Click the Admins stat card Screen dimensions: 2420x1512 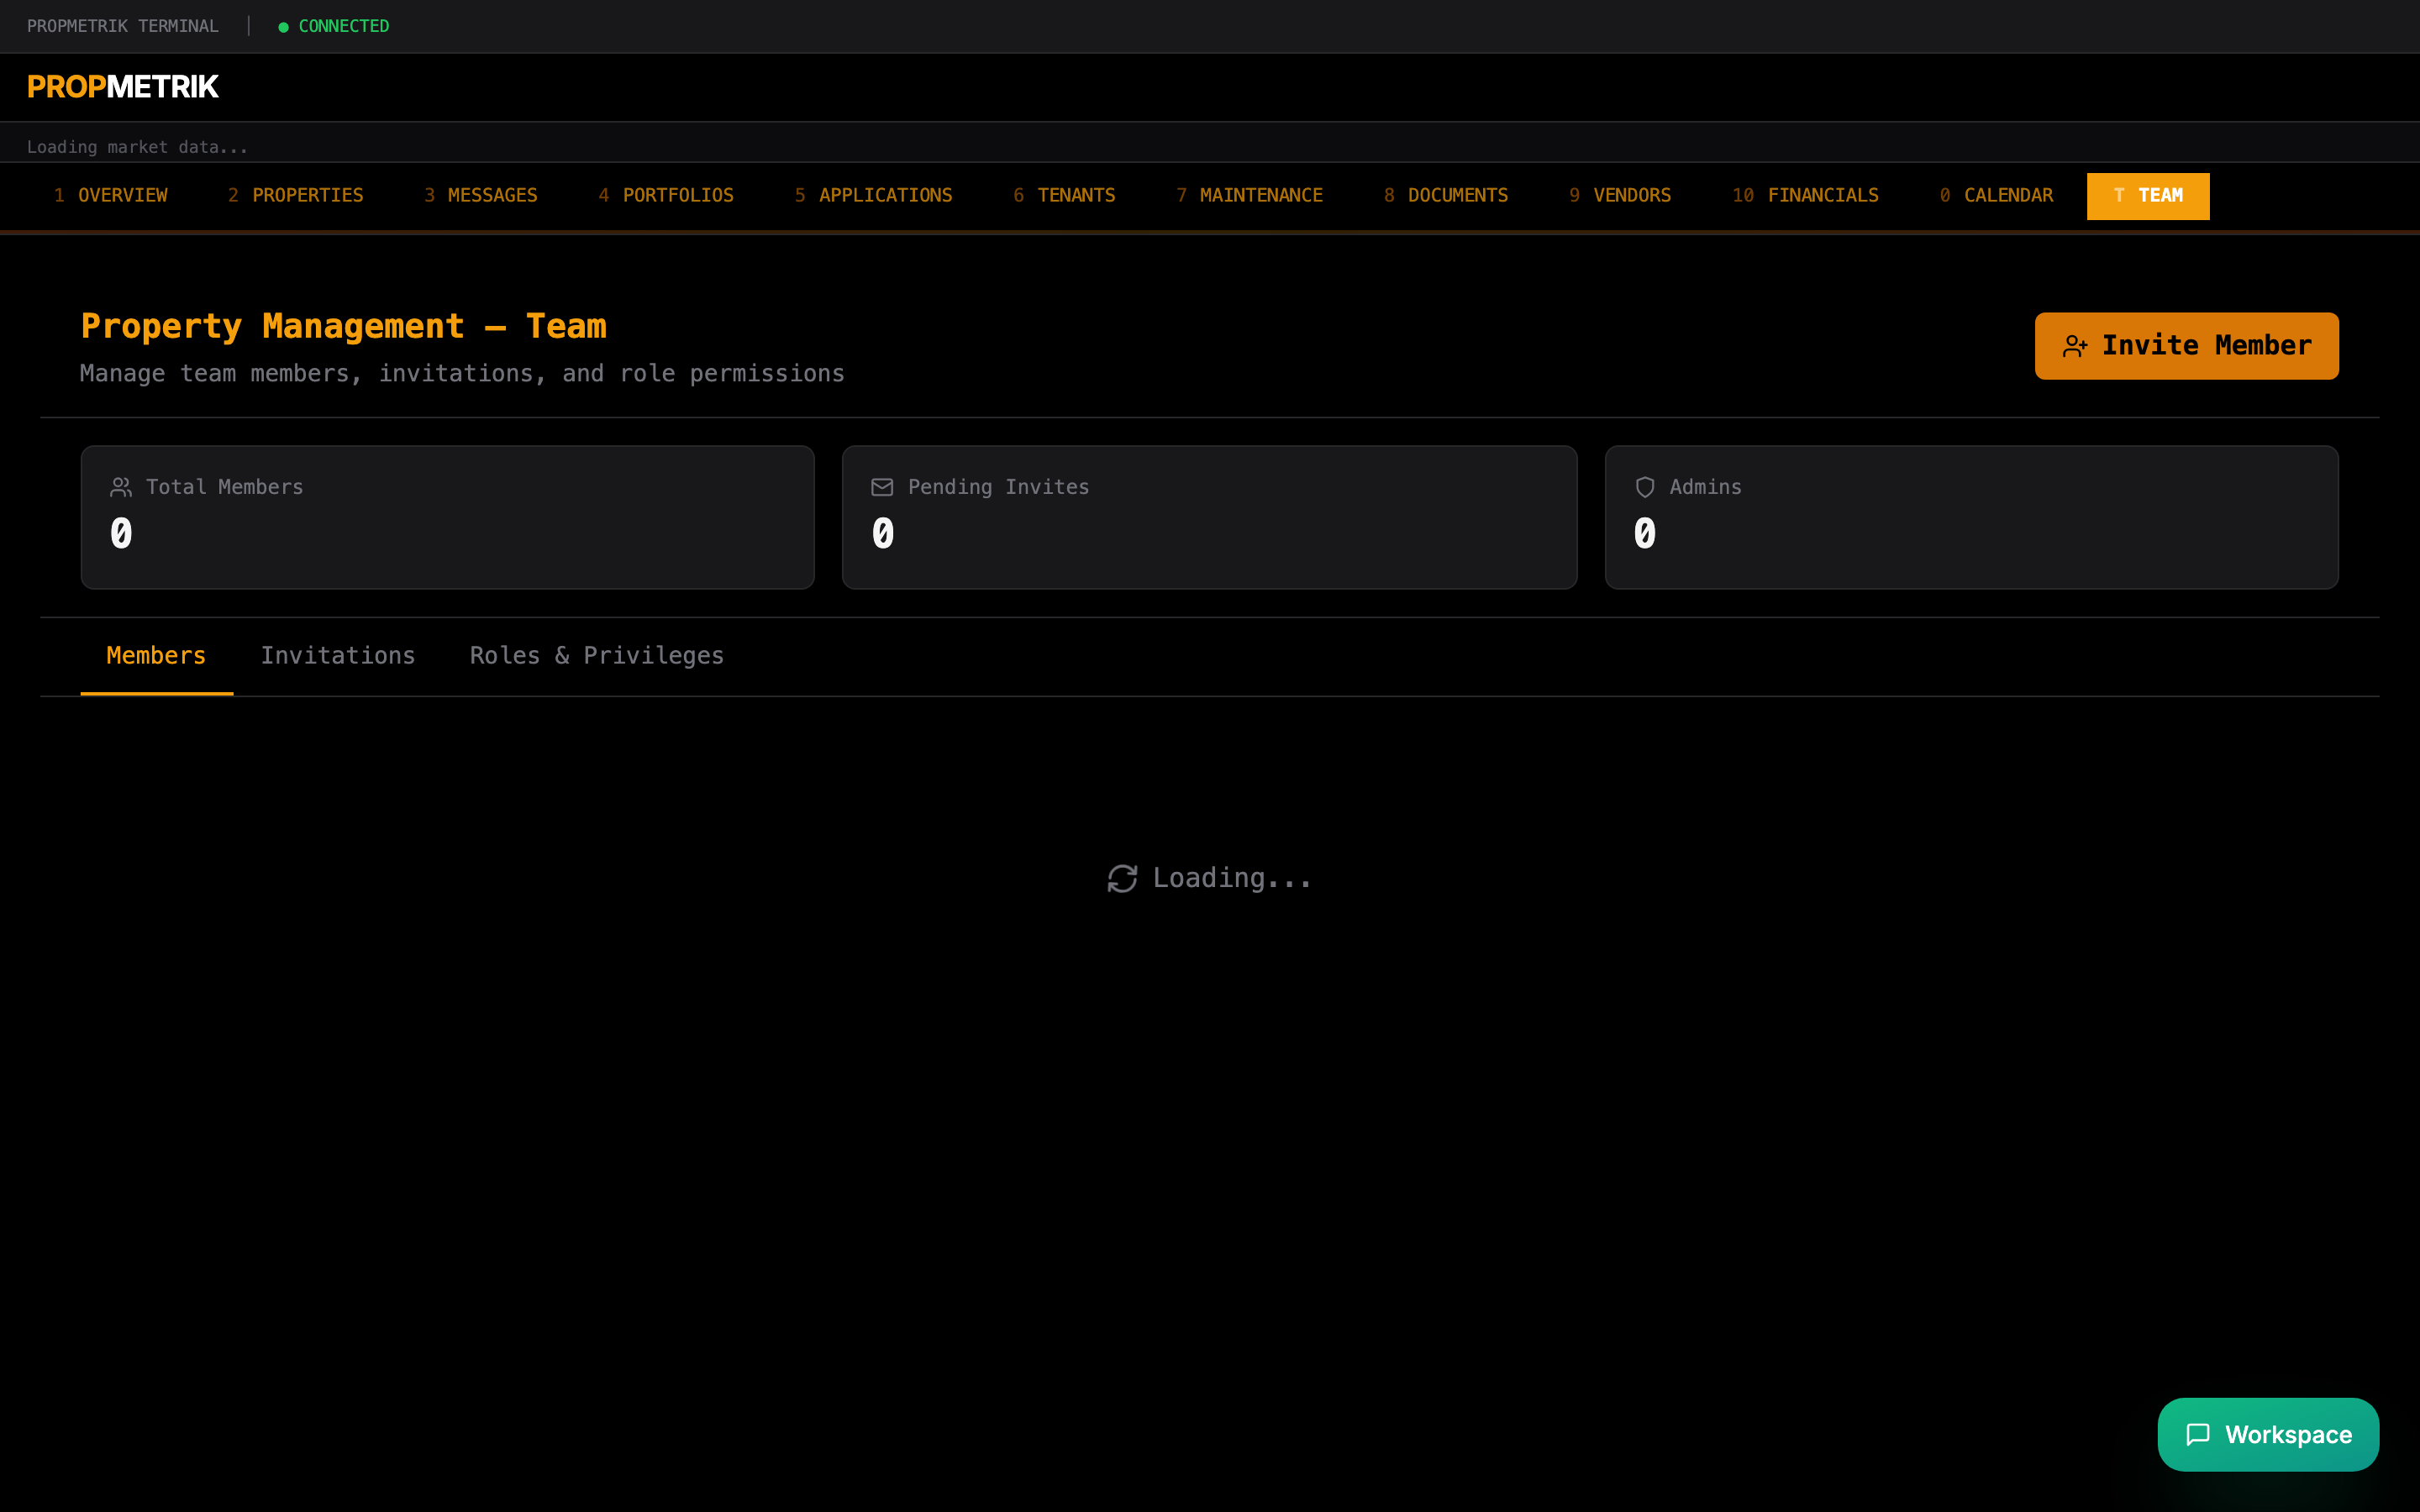pos(1971,517)
